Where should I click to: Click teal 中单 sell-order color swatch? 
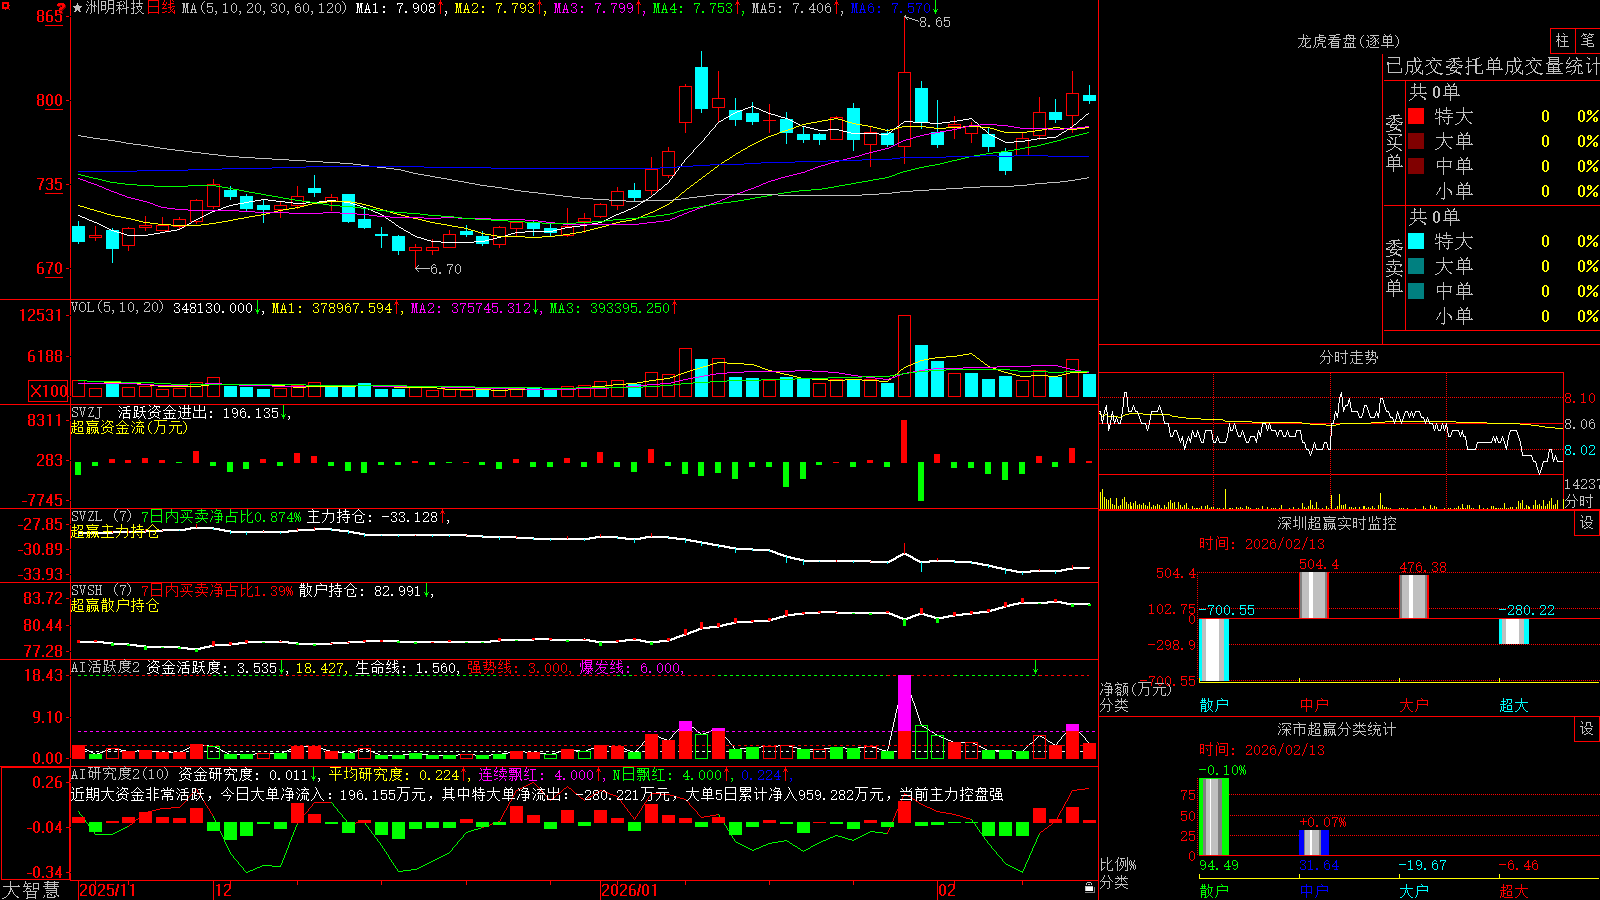[1416, 291]
